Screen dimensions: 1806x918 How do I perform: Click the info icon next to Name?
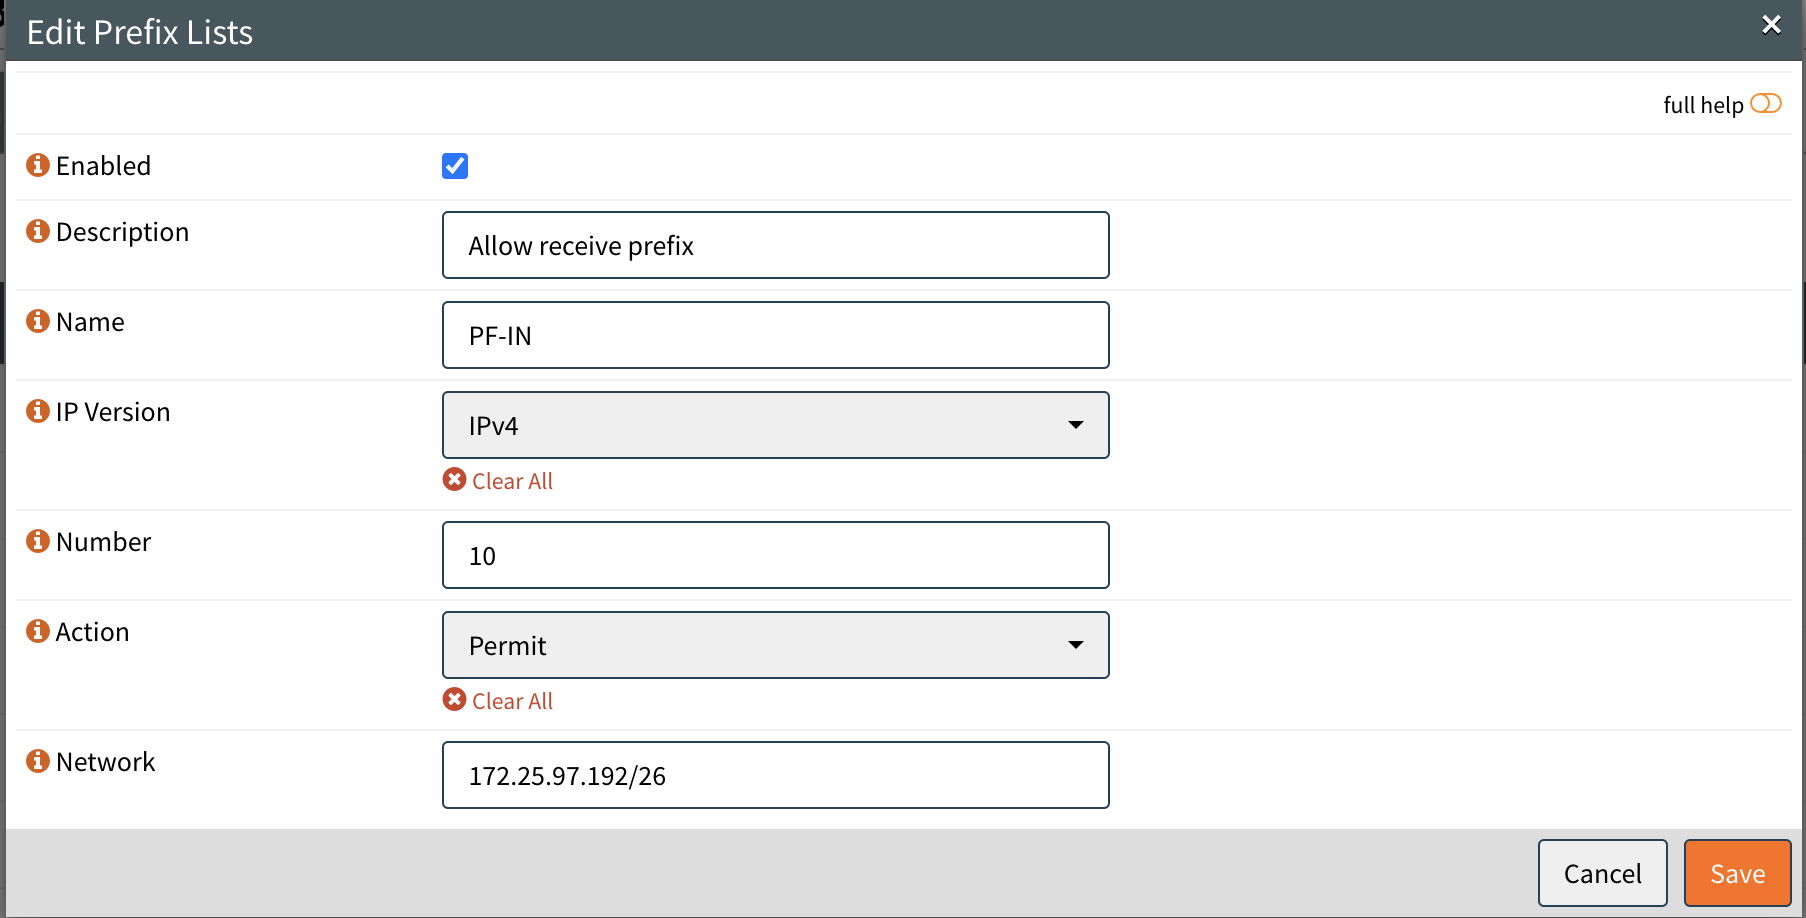pyautogui.click(x=38, y=321)
